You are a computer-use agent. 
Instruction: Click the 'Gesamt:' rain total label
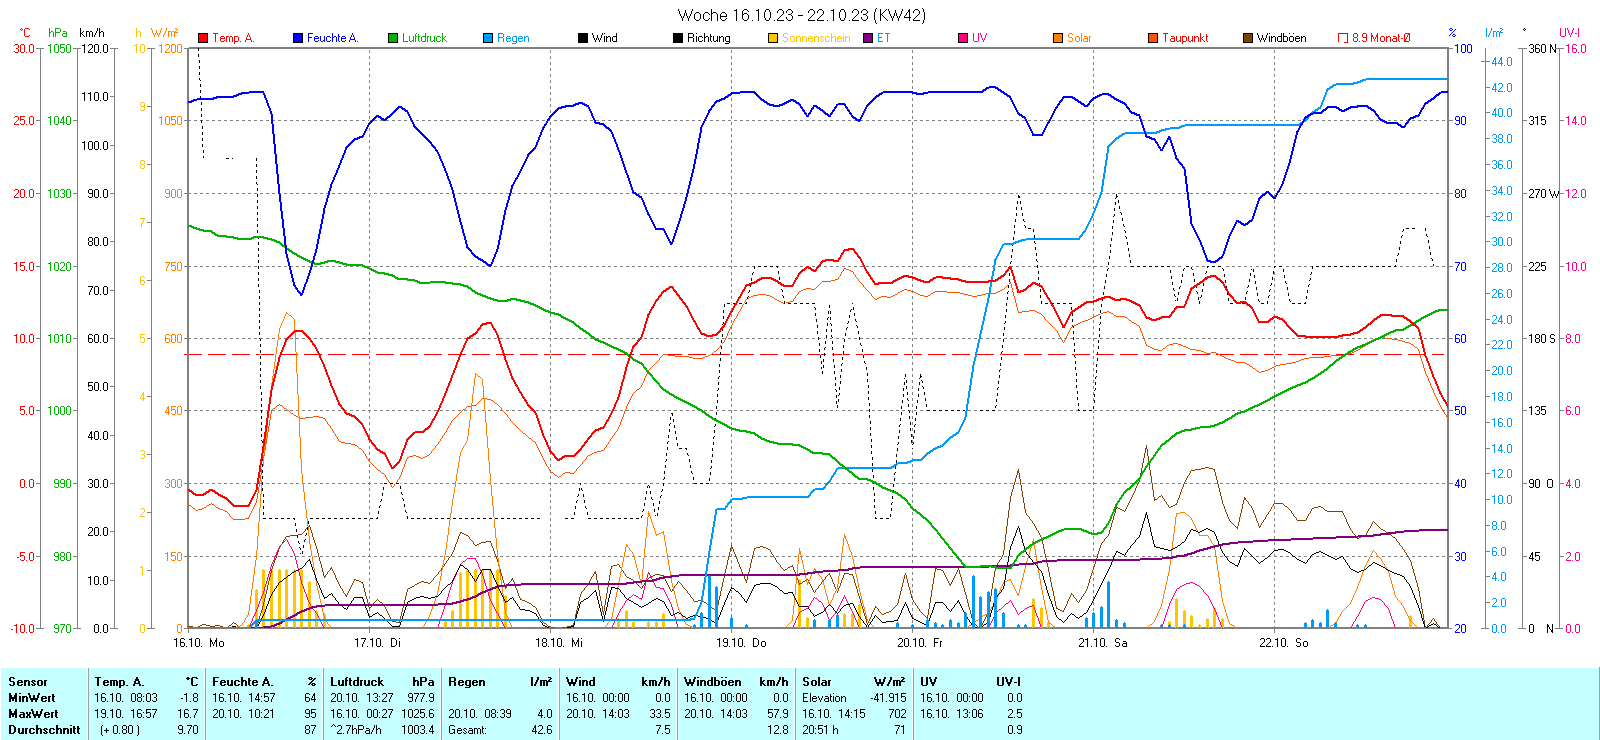coord(468,730)
